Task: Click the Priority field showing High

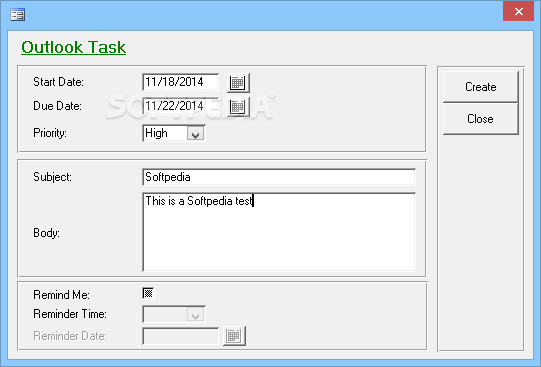Action: tap(165, 133)
